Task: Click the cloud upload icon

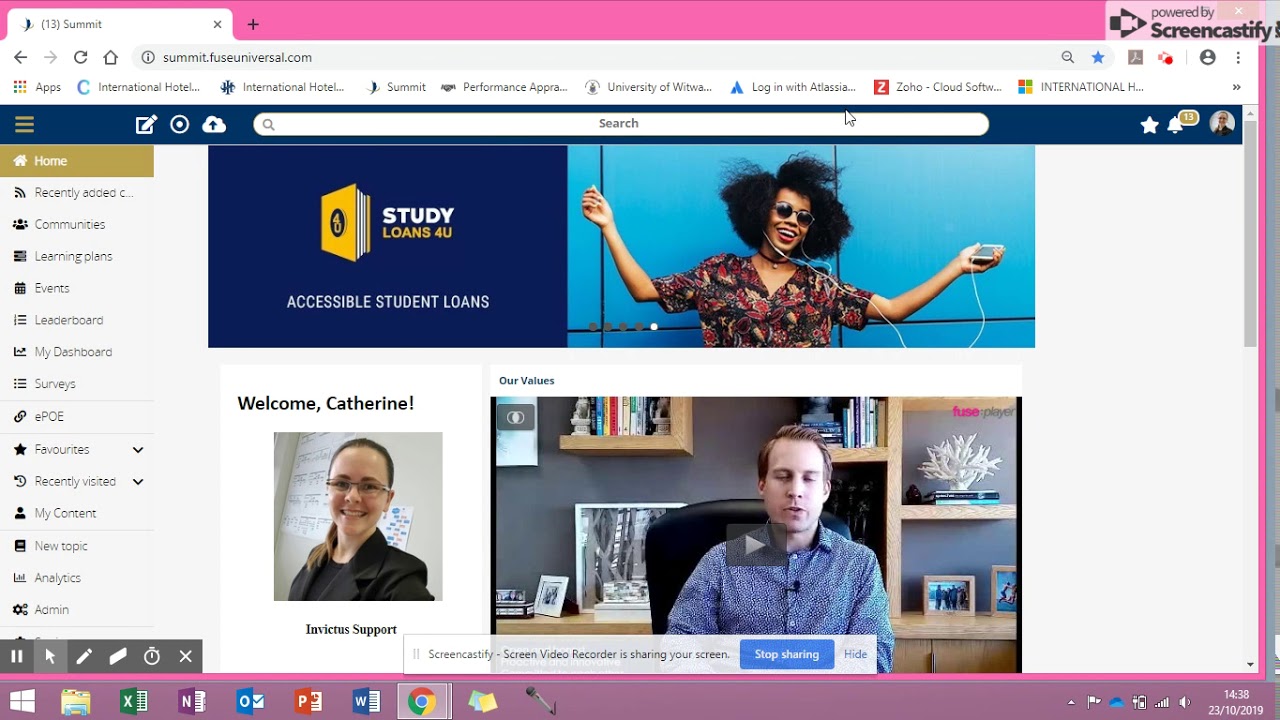Action: pyautogui.click(x=214, y=124)
